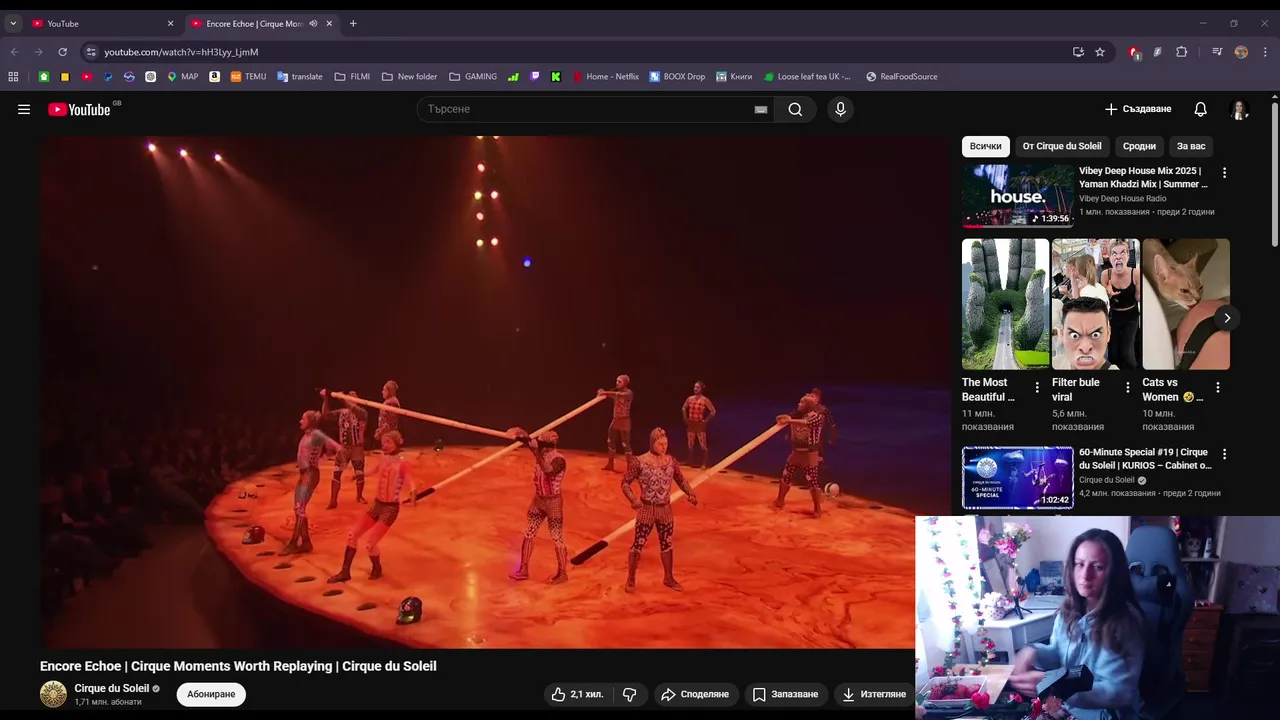Open options for the Vibey Deep House Mix video
Image resolution: width=1280 pixels, height=720 pixels.
[x=1224, y=173]
